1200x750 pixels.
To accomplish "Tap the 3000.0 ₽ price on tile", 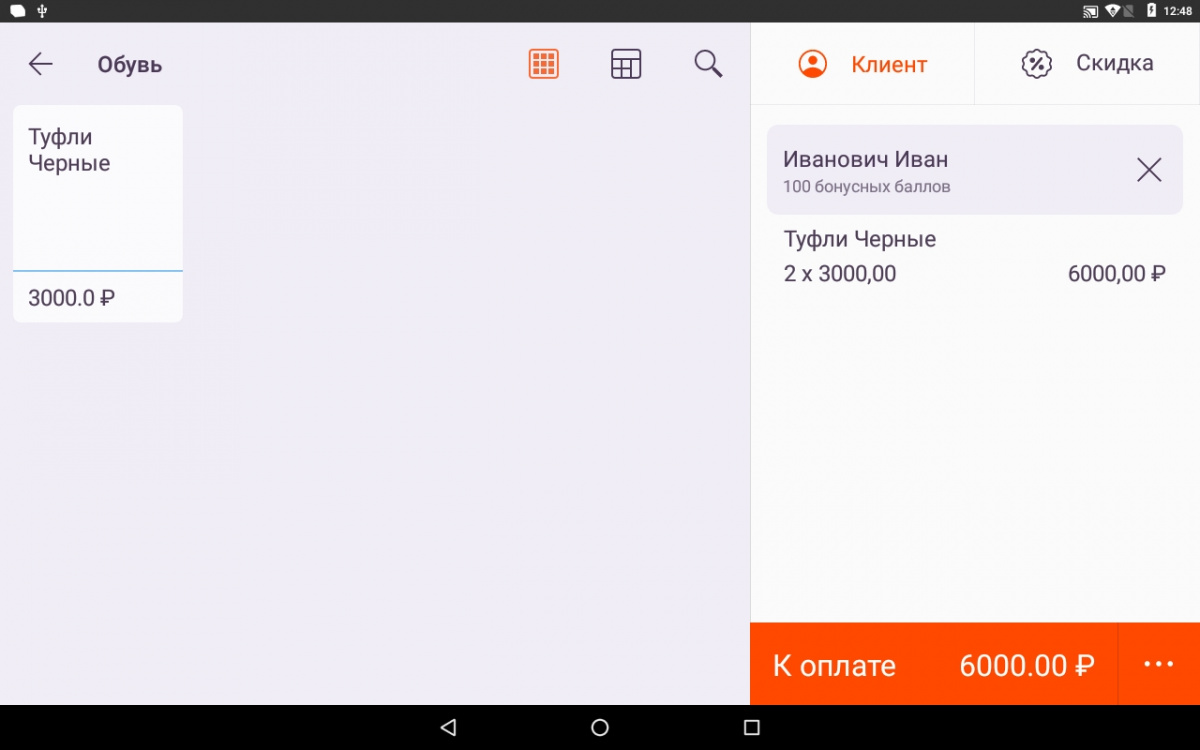I will [x=71, y=298].
